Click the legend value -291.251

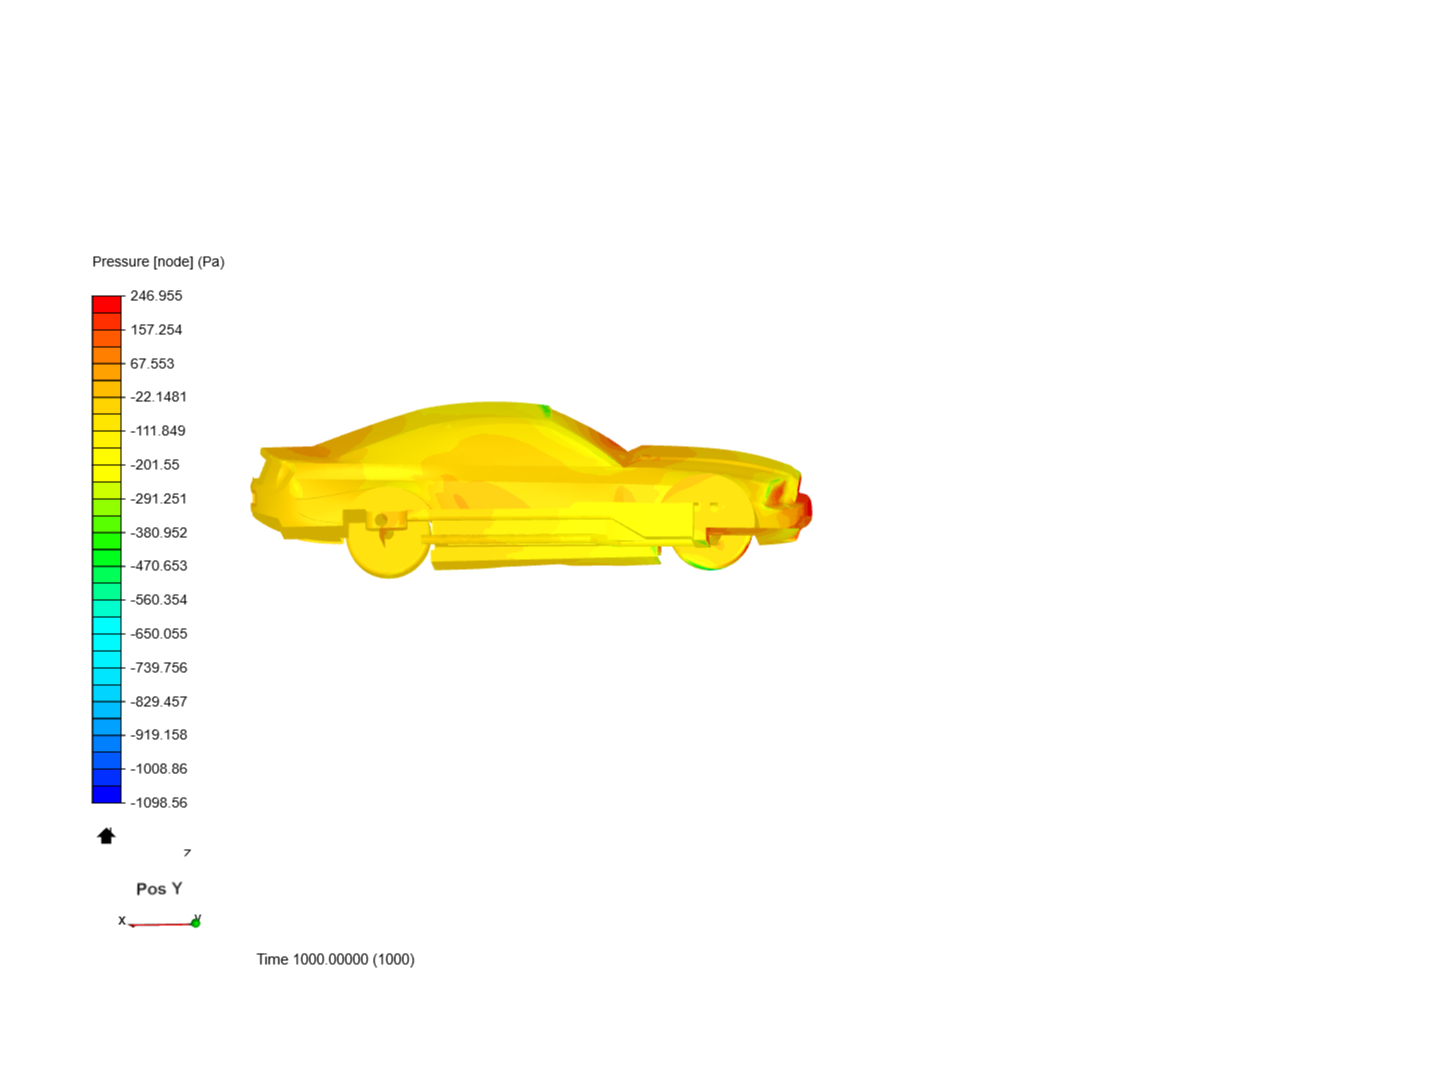158,499
